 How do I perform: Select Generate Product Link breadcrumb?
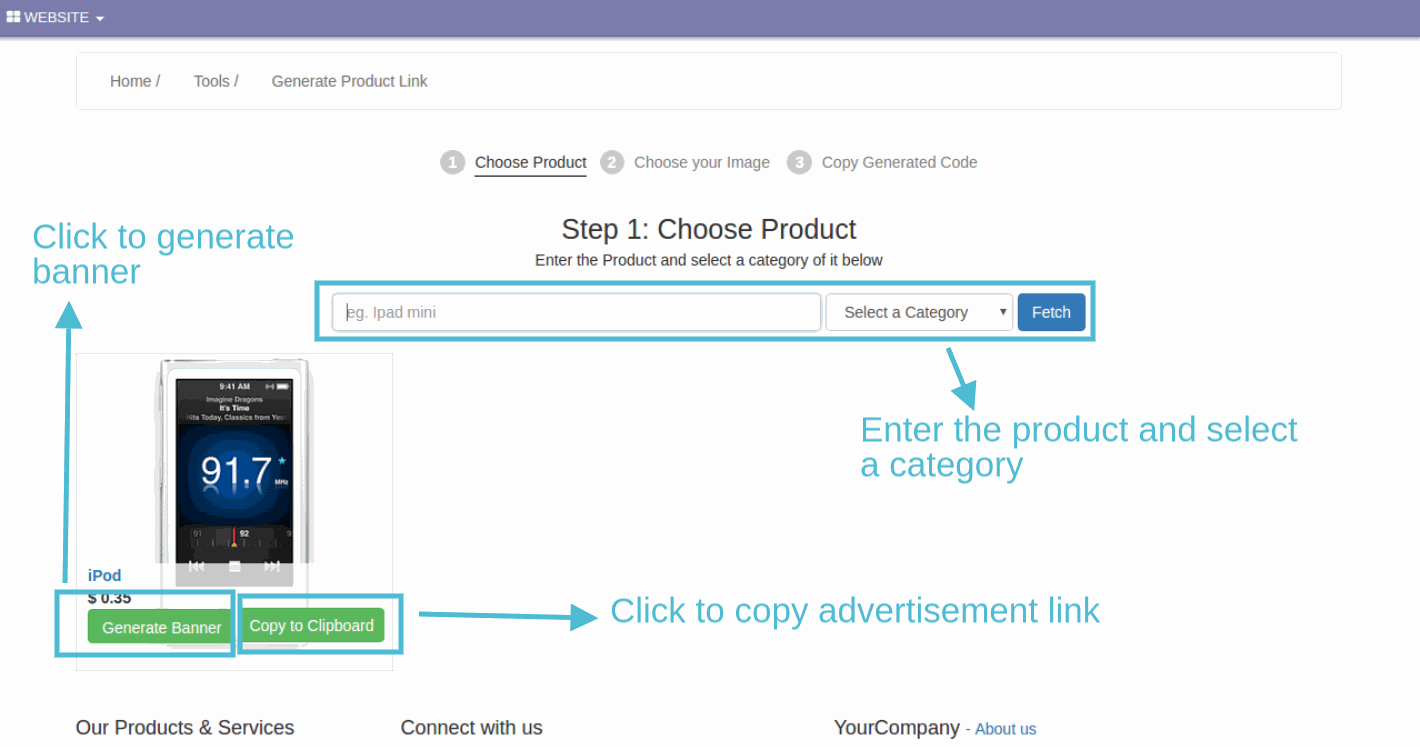(349, 81)
